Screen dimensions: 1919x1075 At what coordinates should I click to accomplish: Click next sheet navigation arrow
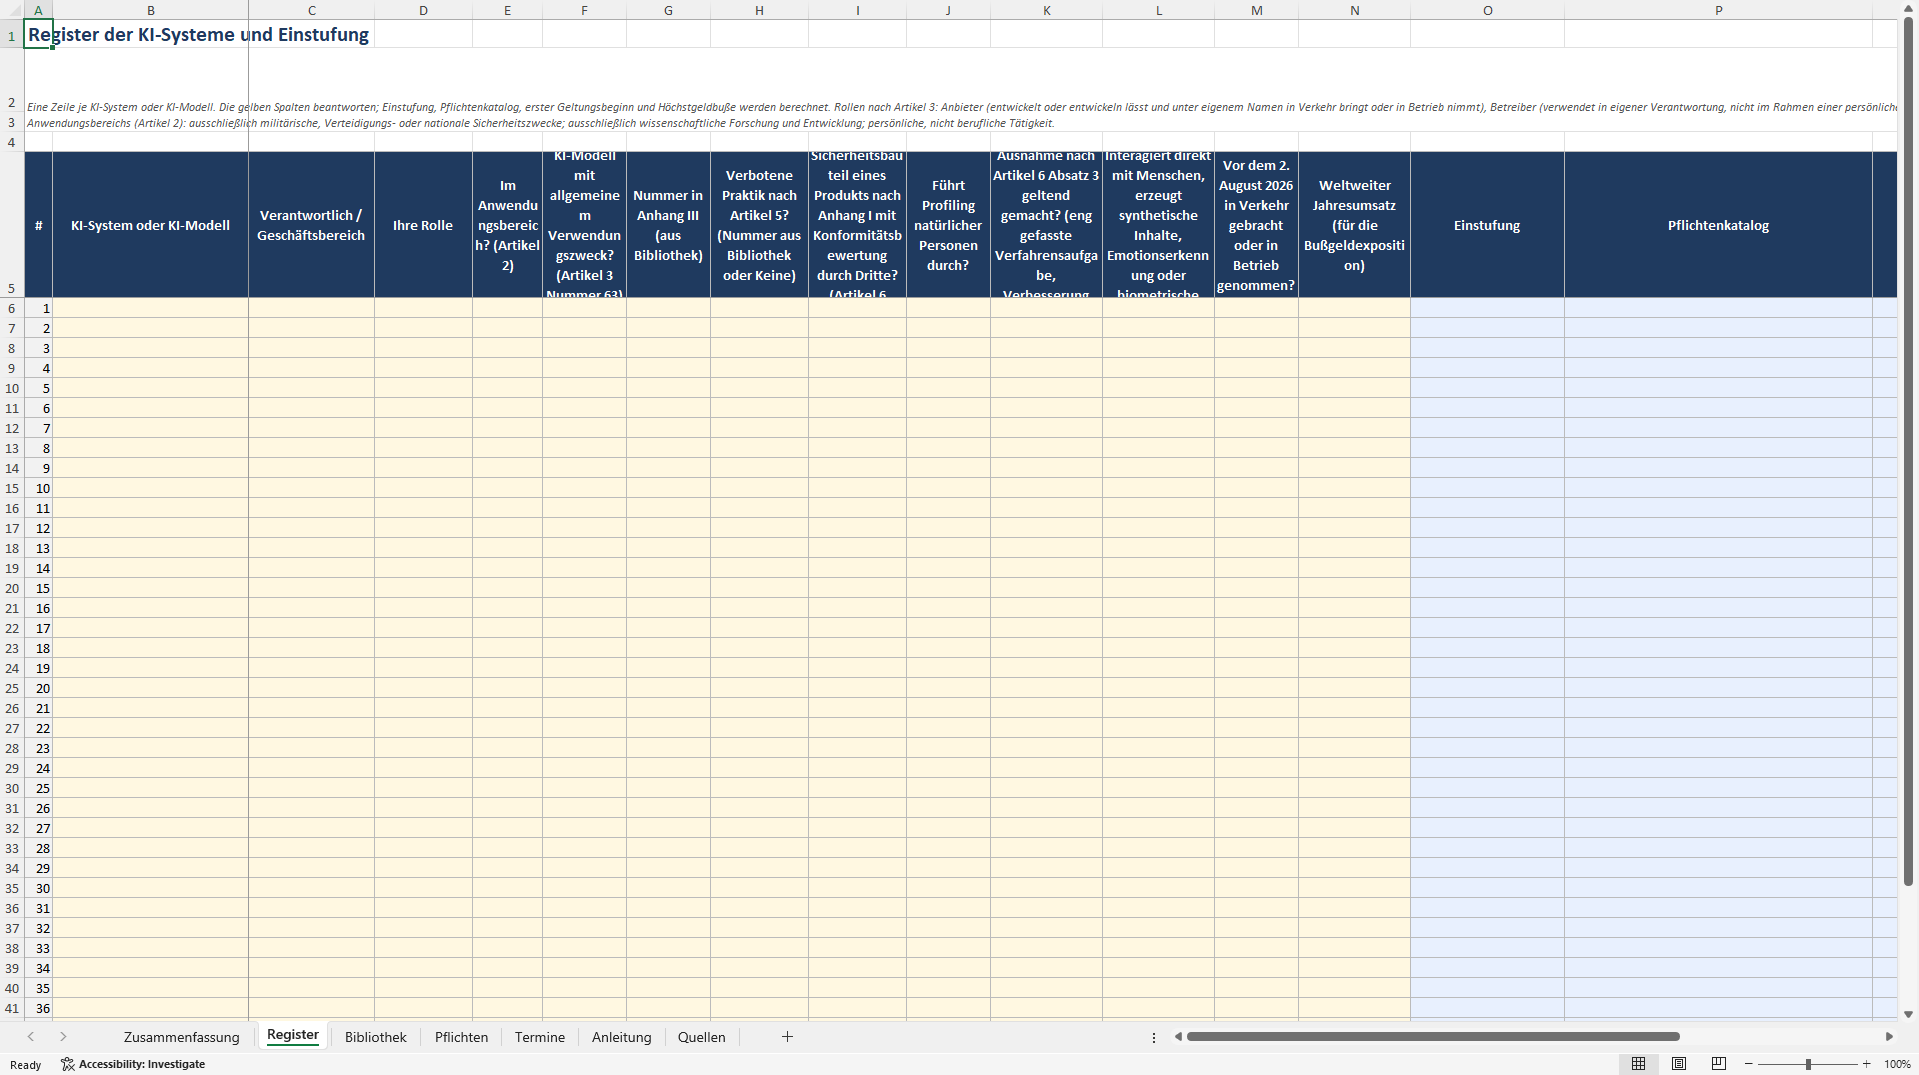tap(63, 1037)
